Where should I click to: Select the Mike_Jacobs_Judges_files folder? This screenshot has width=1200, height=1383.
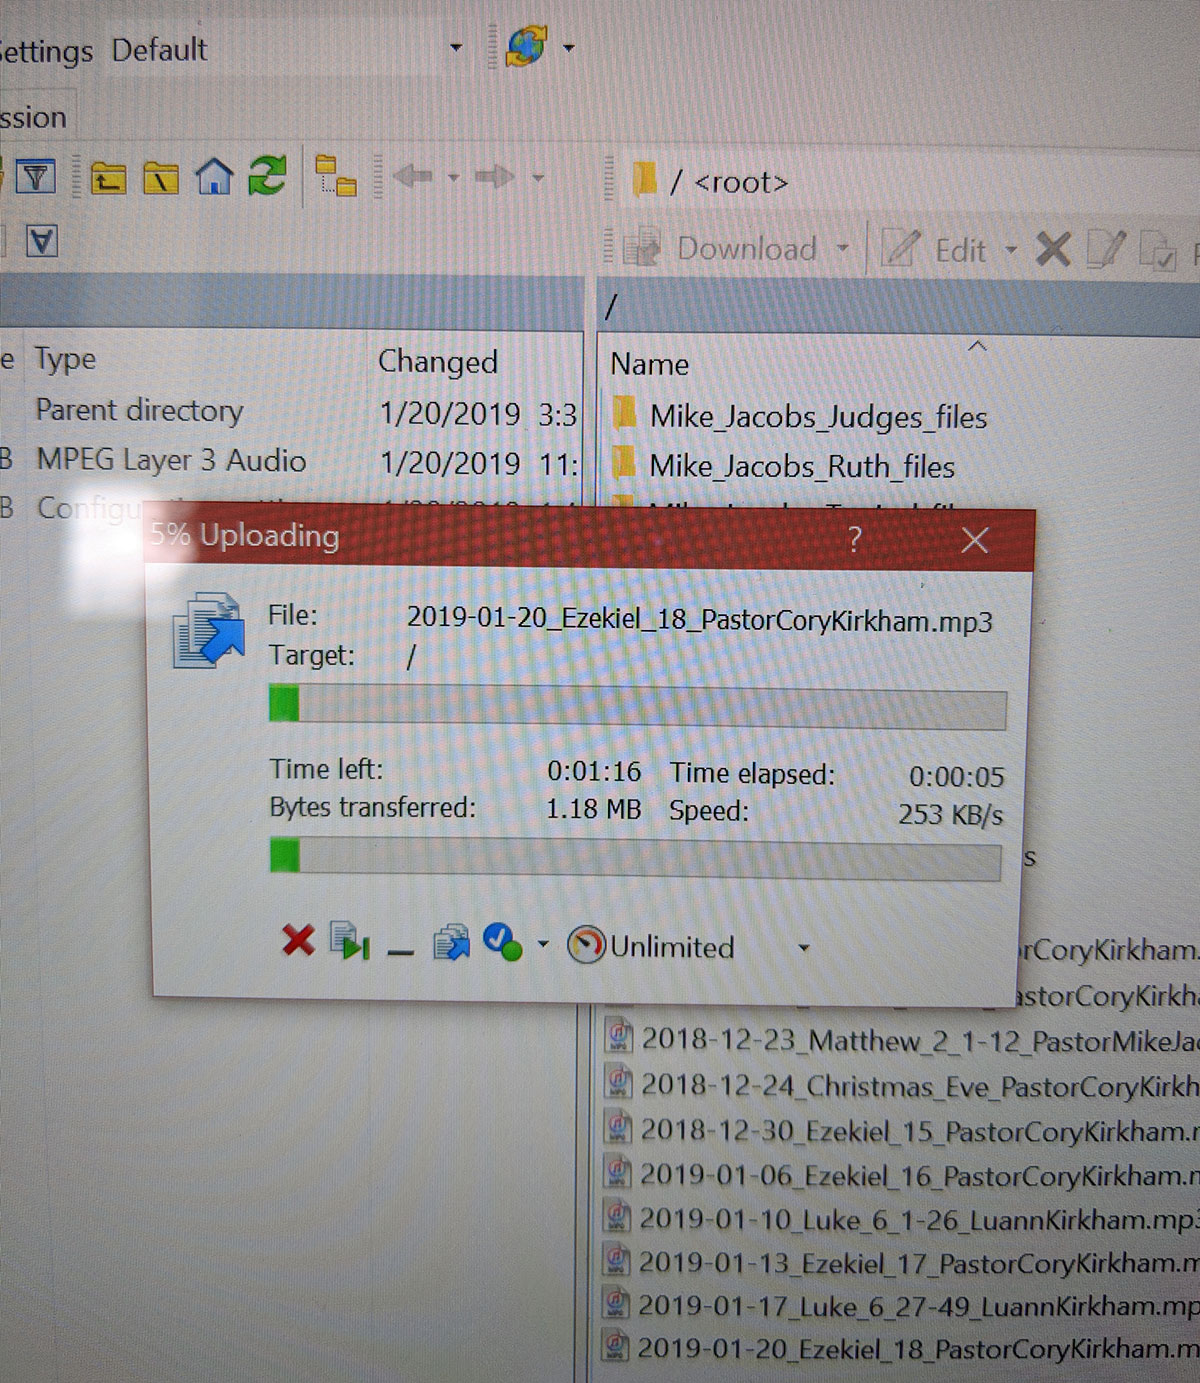pos(817,417)
